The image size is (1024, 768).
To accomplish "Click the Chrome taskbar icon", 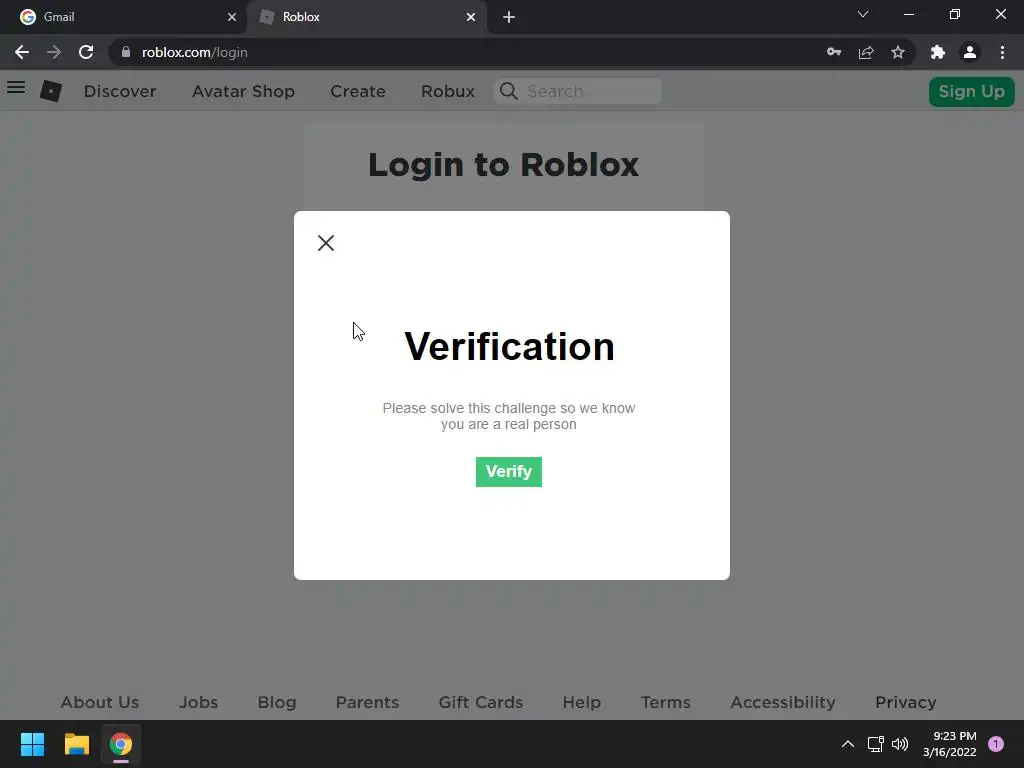I will pyautogui.click(x=121, y=744).
